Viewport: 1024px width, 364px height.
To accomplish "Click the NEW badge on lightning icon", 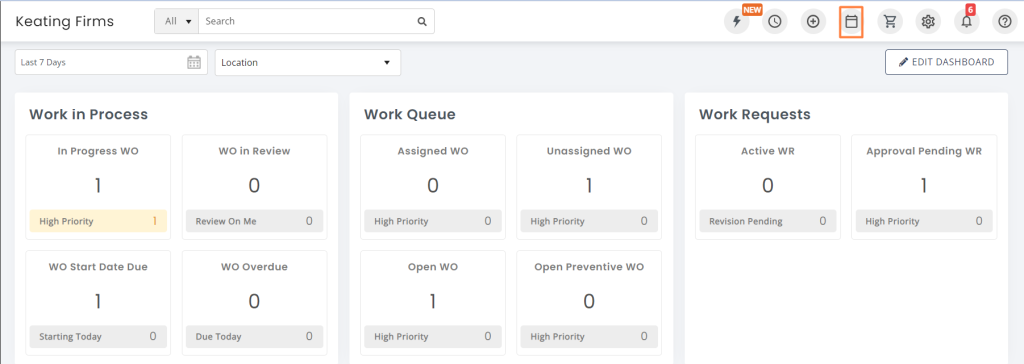I will [x=752, y=10].
